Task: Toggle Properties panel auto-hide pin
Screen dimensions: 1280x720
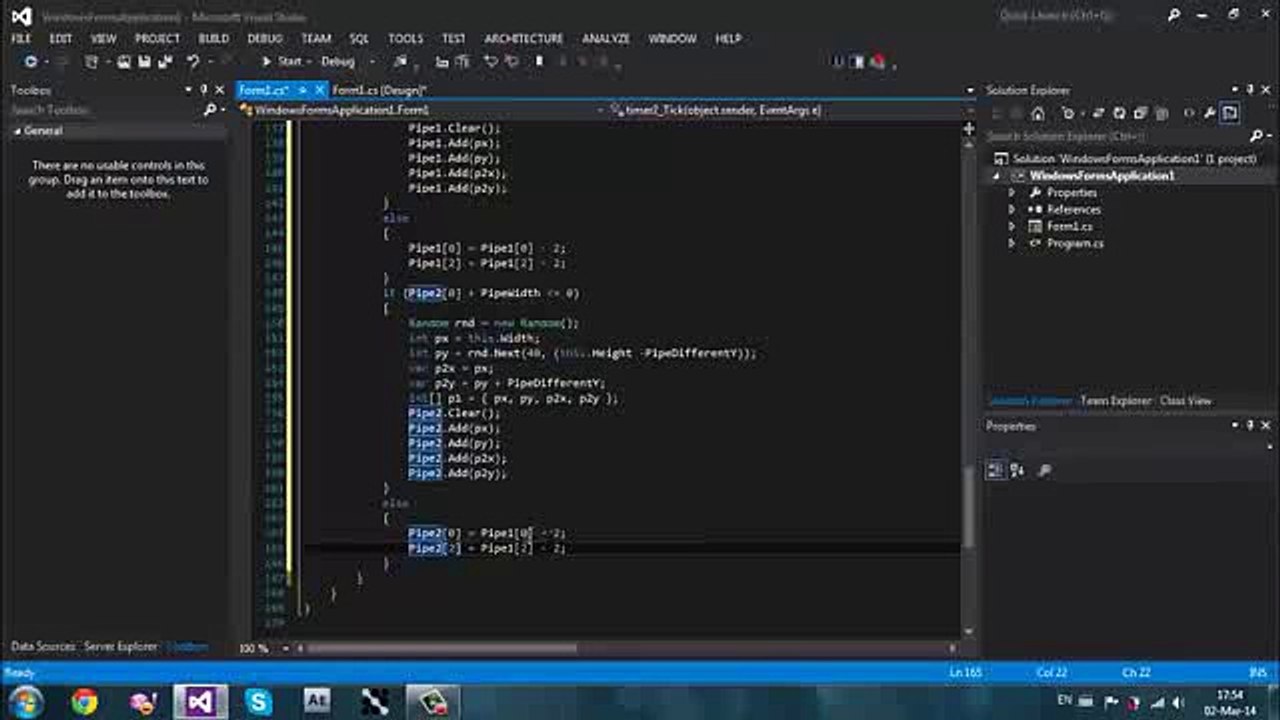Action: (1250, 426)
